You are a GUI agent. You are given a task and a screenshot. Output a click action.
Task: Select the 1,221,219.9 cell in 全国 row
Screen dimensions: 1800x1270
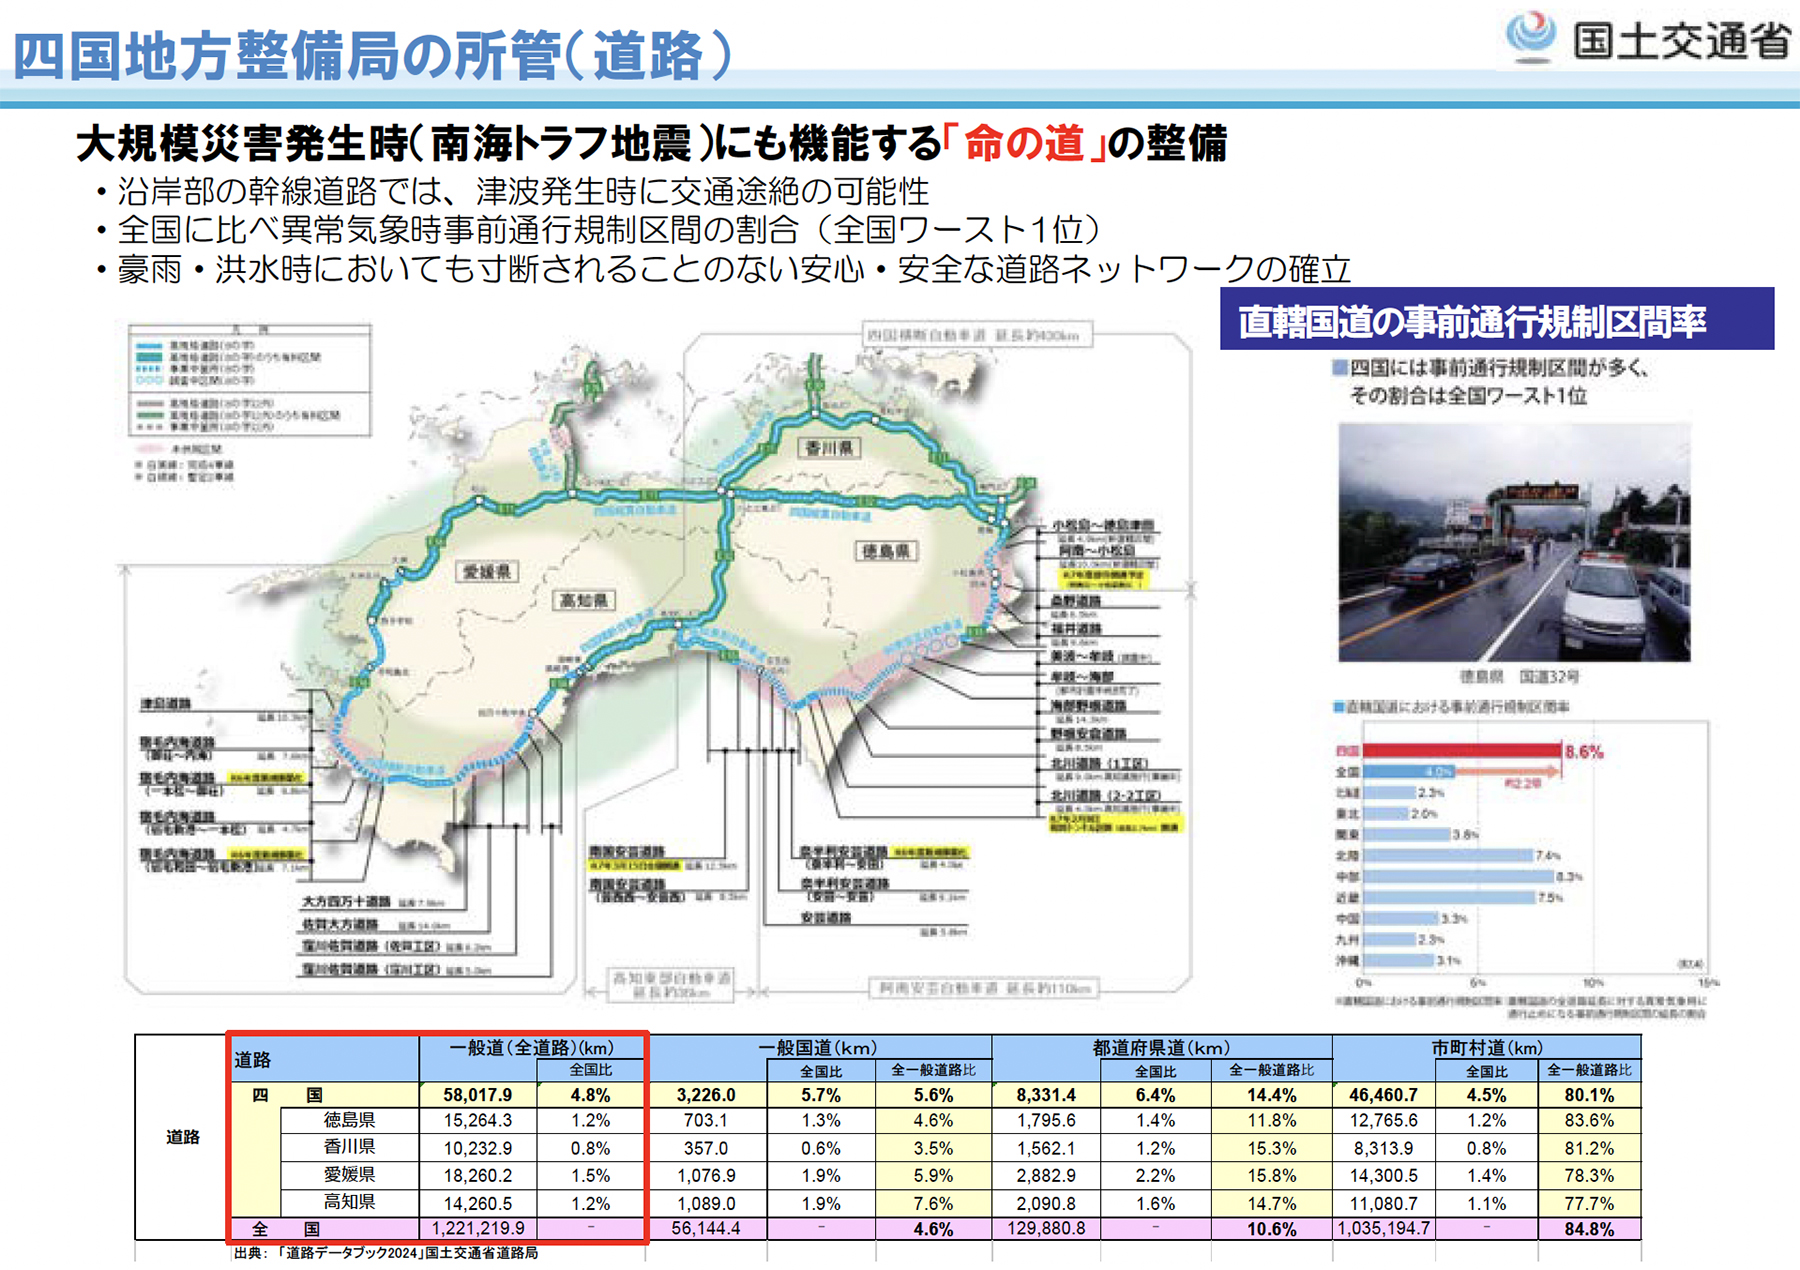(477, 1228)
